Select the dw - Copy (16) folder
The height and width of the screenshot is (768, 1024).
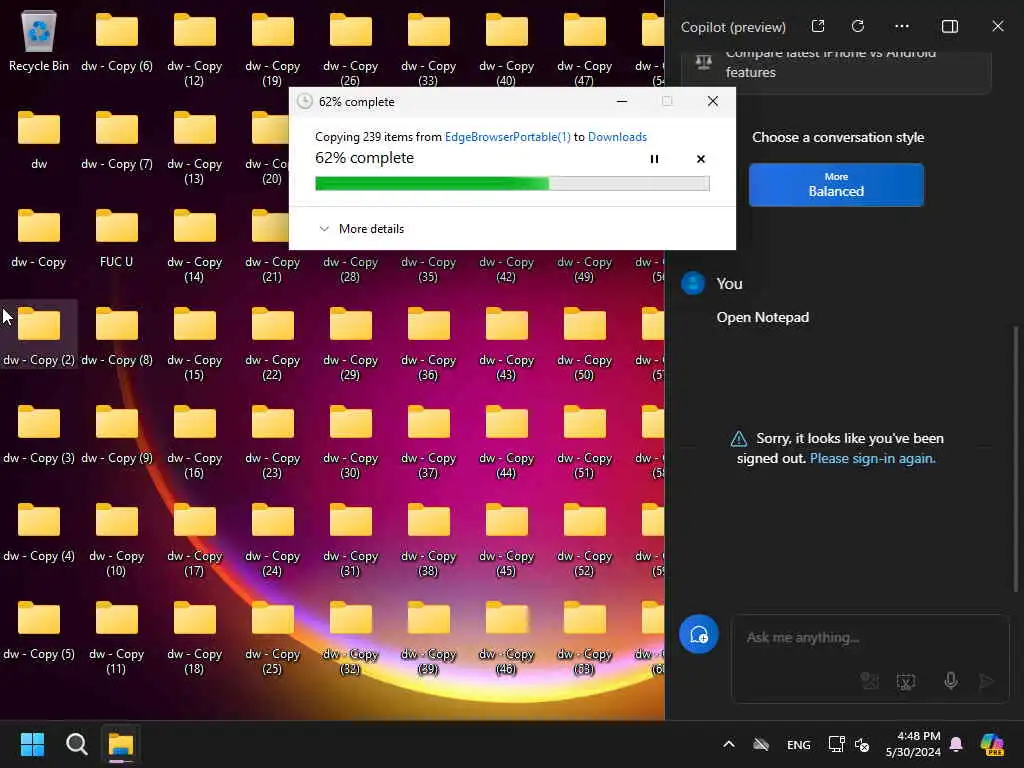coord(194,440)
